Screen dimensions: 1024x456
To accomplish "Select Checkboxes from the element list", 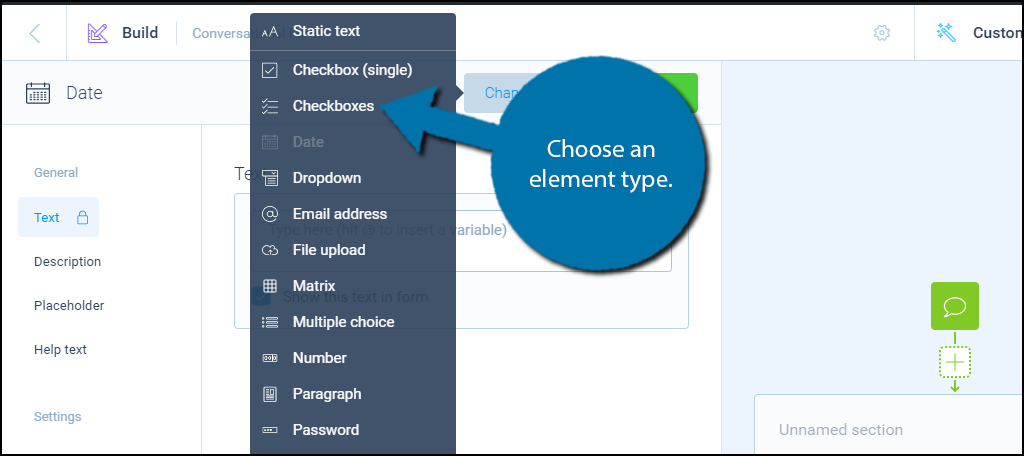I will (x=333, y=106).
